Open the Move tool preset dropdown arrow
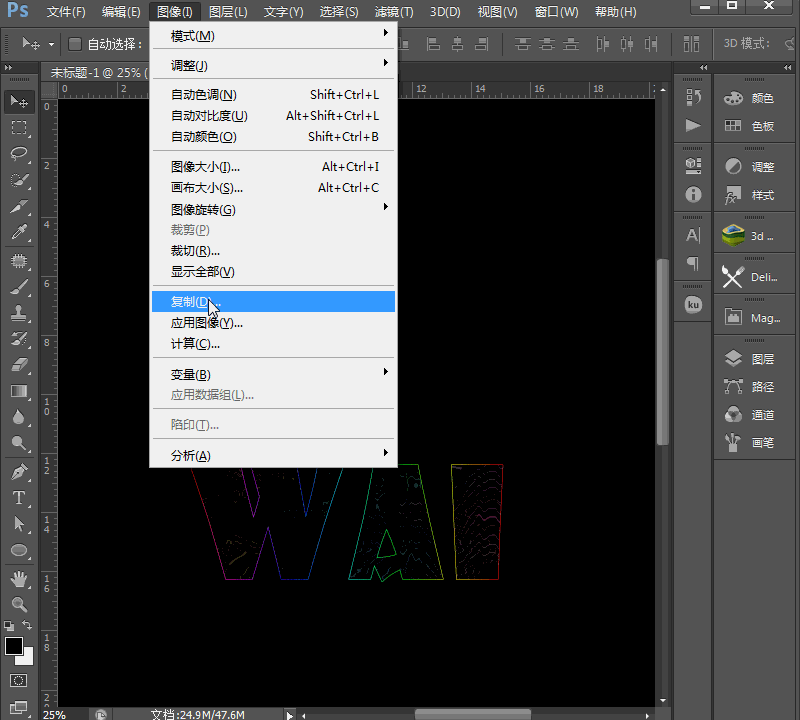Image resolution: width=800 pixels, height=720 pixels. click(x=52, y=44)
